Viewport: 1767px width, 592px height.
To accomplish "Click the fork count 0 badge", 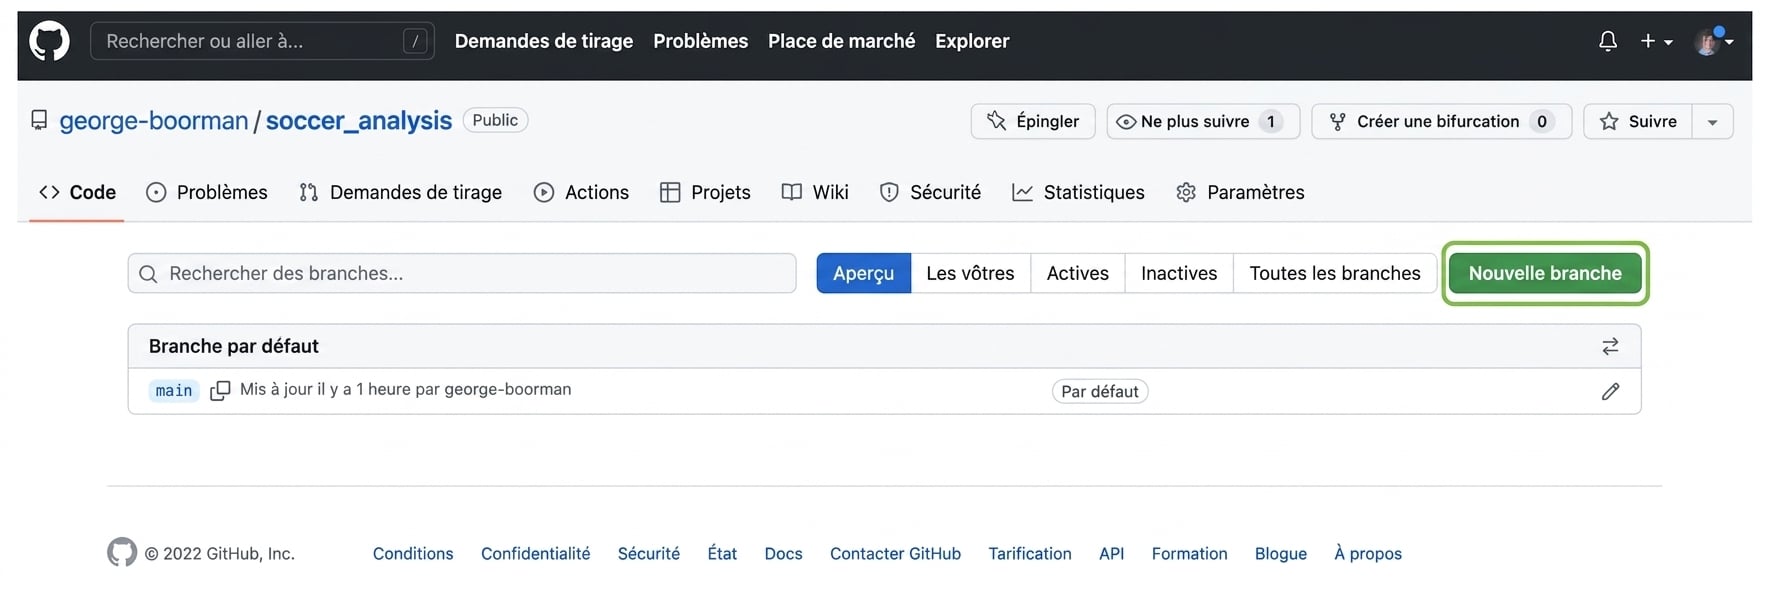I will [1542, 122].
